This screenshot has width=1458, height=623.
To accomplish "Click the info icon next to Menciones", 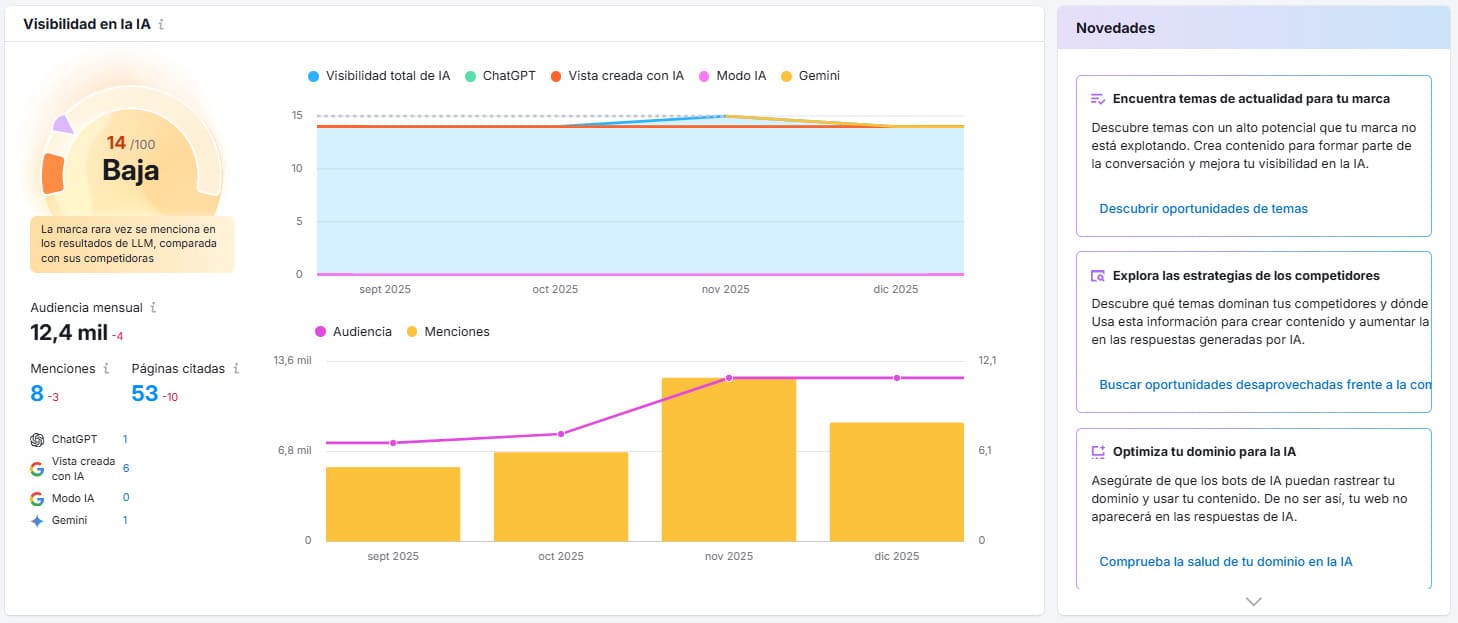I will 106,368.
